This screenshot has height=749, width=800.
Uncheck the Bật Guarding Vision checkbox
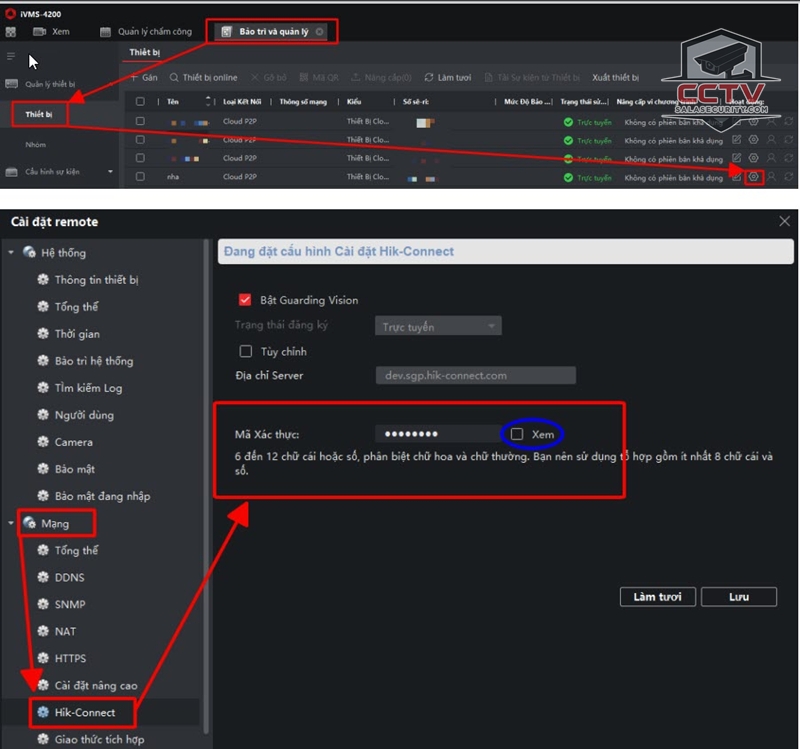coord(245,299)
